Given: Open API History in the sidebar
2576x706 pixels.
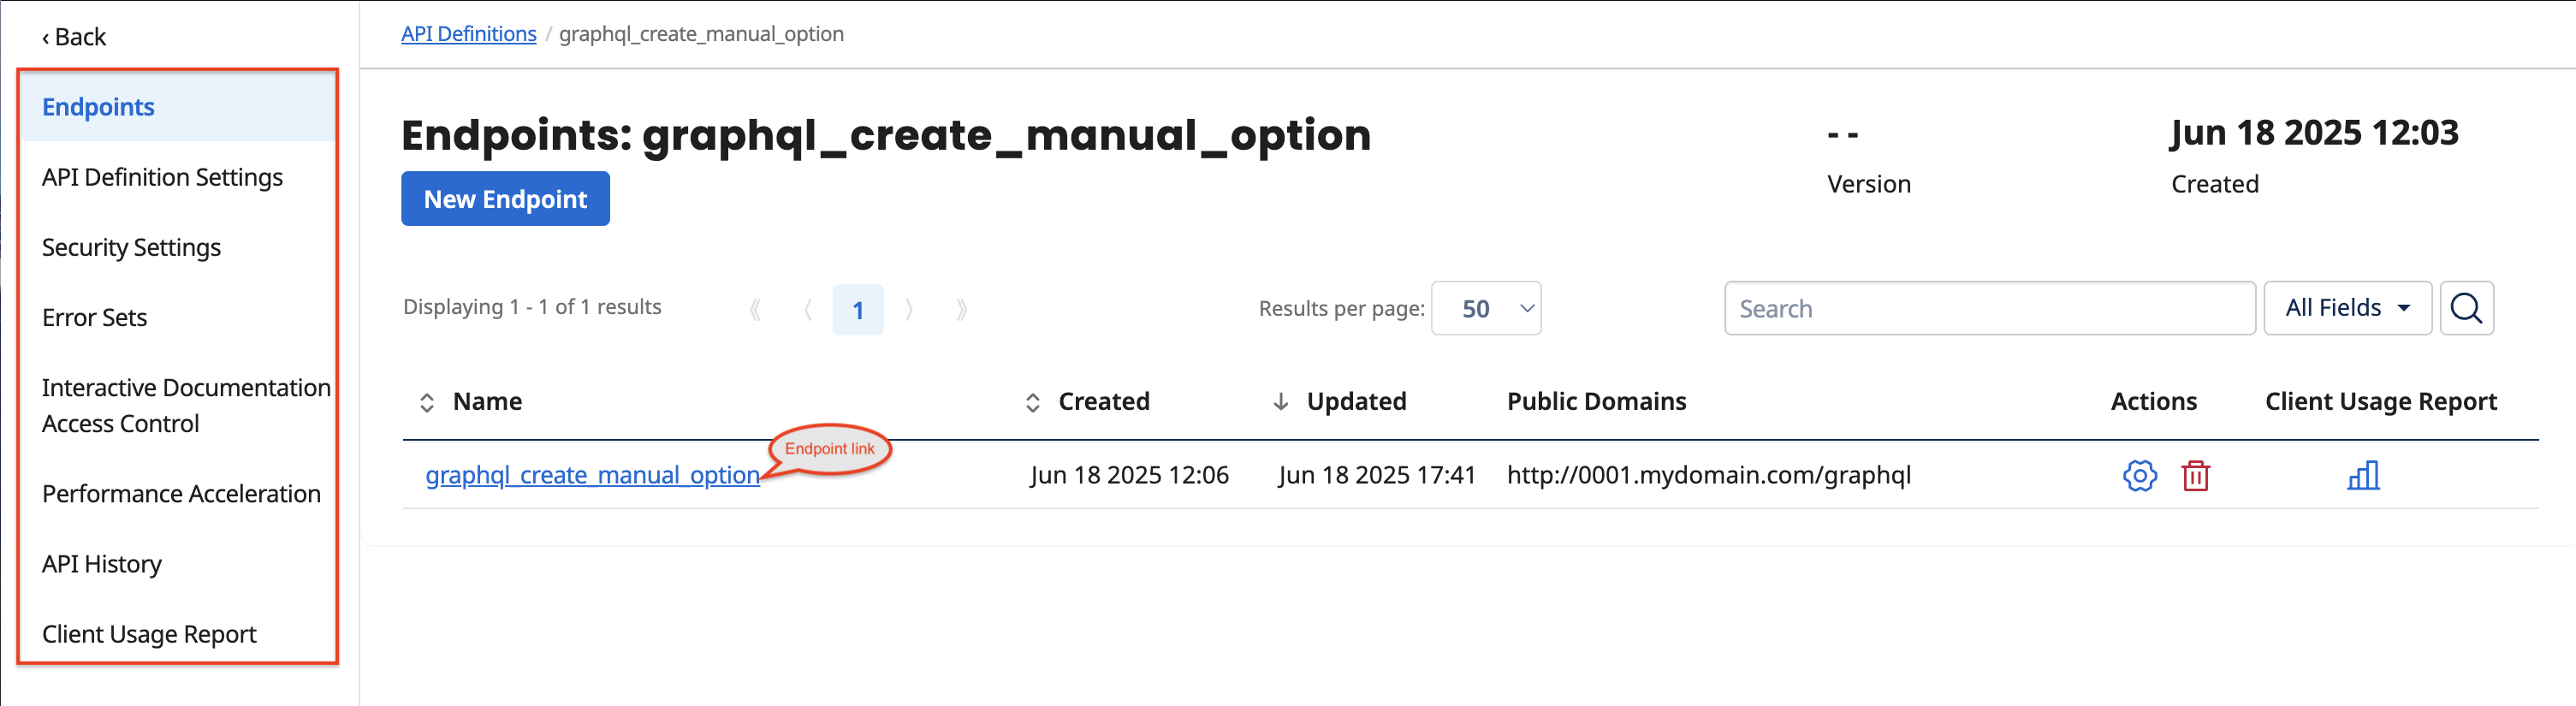Looking at the screenshot, I should 101,564.
